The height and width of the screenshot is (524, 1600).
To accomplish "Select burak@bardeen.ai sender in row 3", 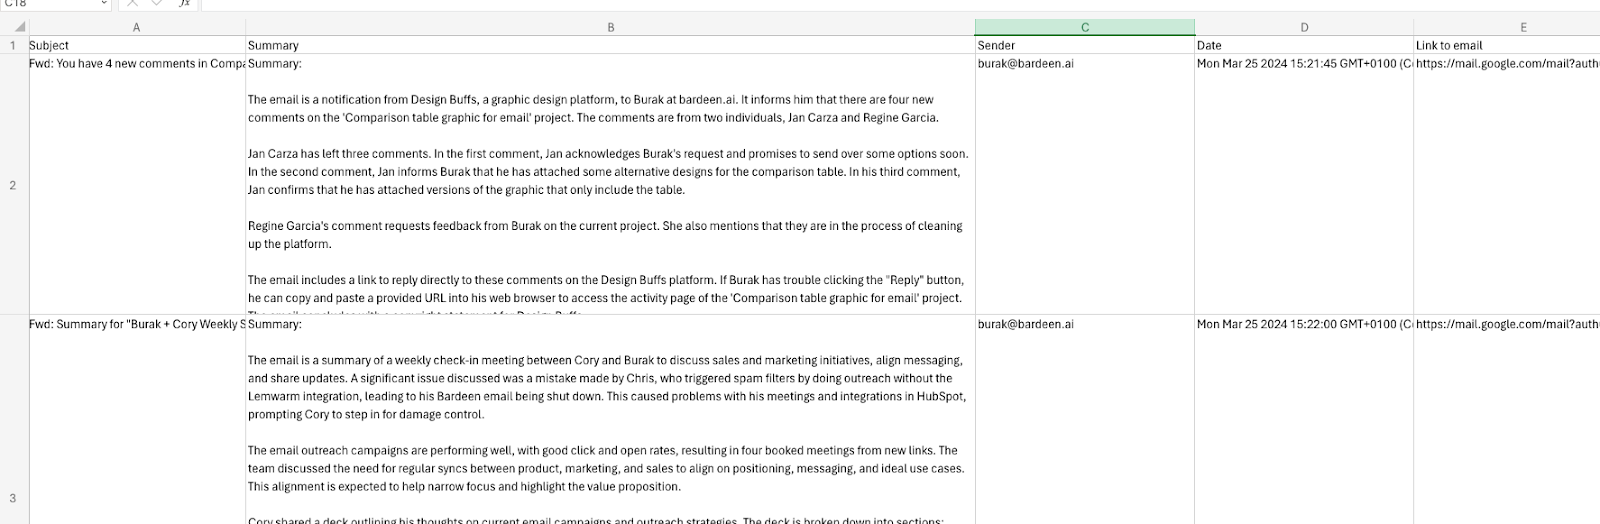I will 1085,420.
